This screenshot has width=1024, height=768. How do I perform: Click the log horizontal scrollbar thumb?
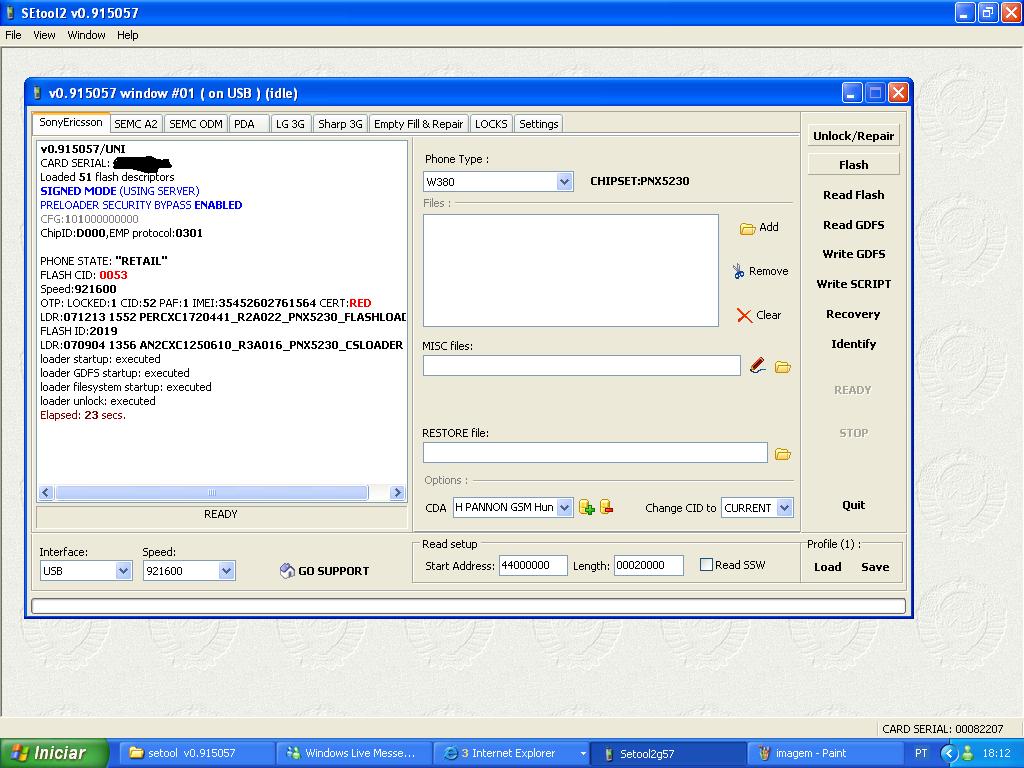(x=212, y=492)
